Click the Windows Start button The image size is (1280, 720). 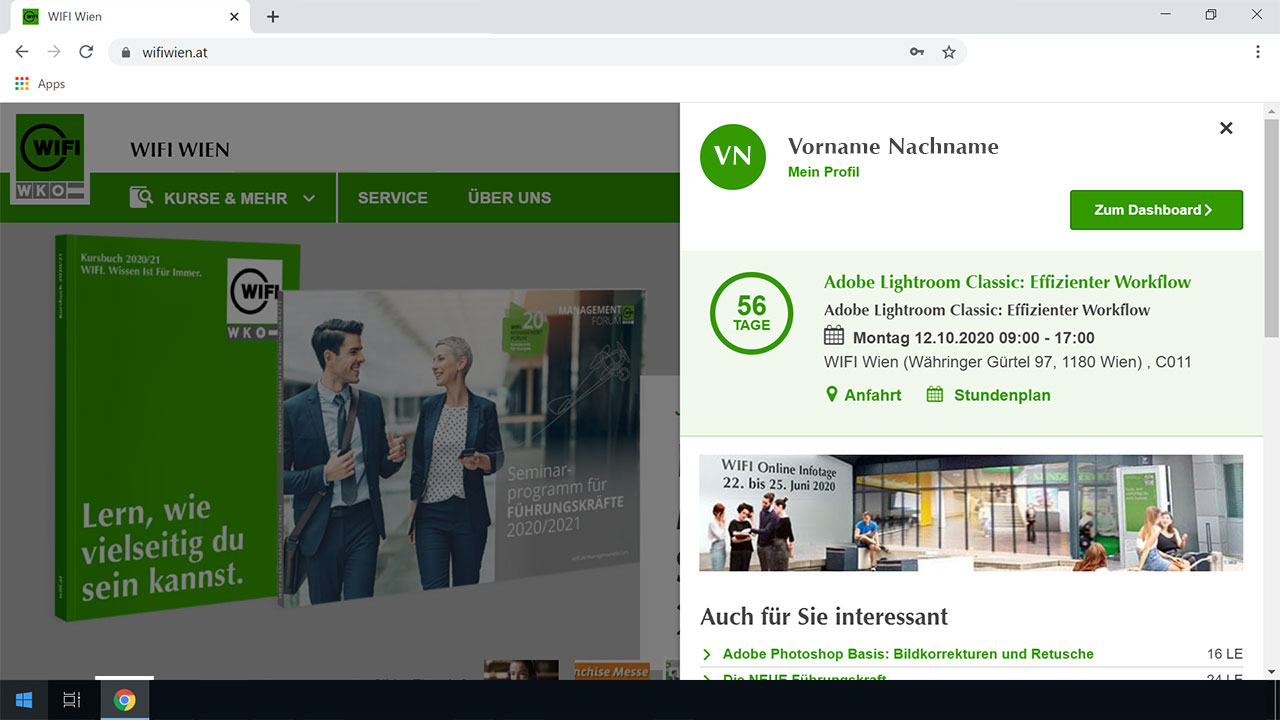tap(24, 700)
